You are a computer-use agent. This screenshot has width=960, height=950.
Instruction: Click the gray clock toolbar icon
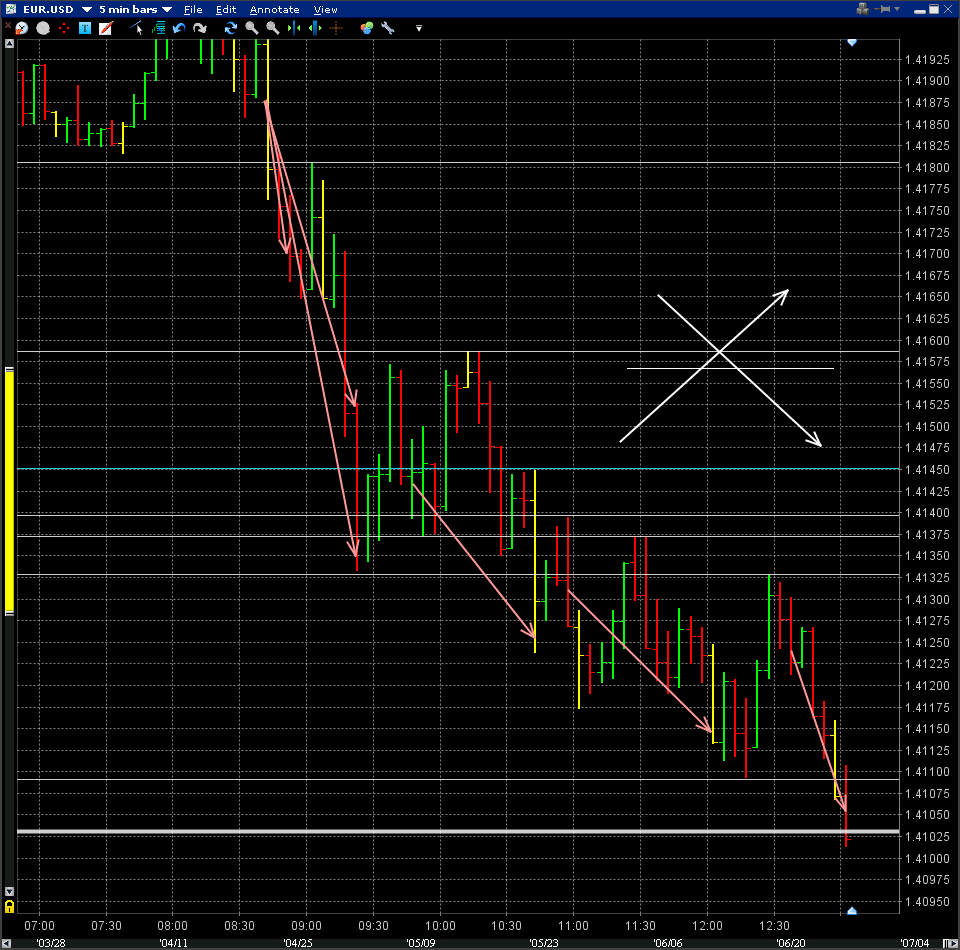43,28
